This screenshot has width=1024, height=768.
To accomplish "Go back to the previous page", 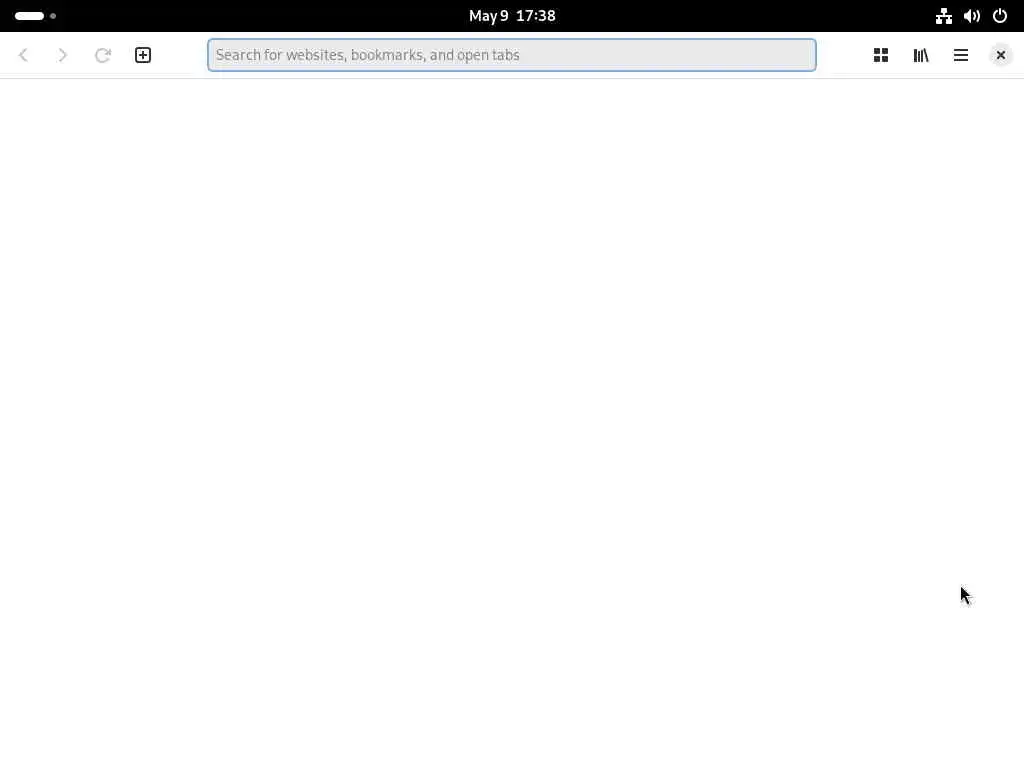I will tap(24, 55).
